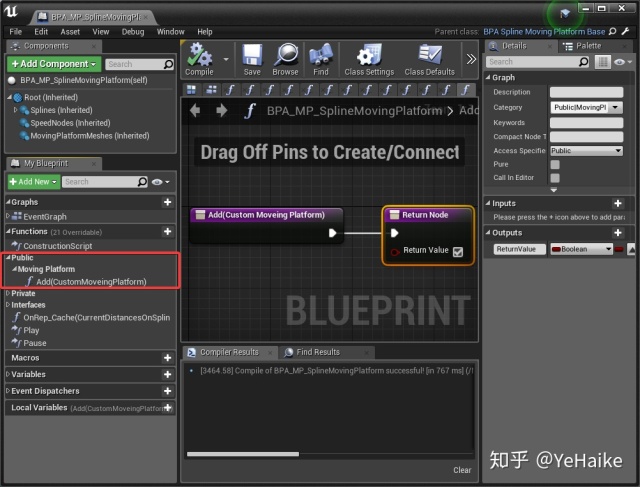This screenshot has height=487, width=640.
Task: Open the Debug menu
Action: click(133, 31)
